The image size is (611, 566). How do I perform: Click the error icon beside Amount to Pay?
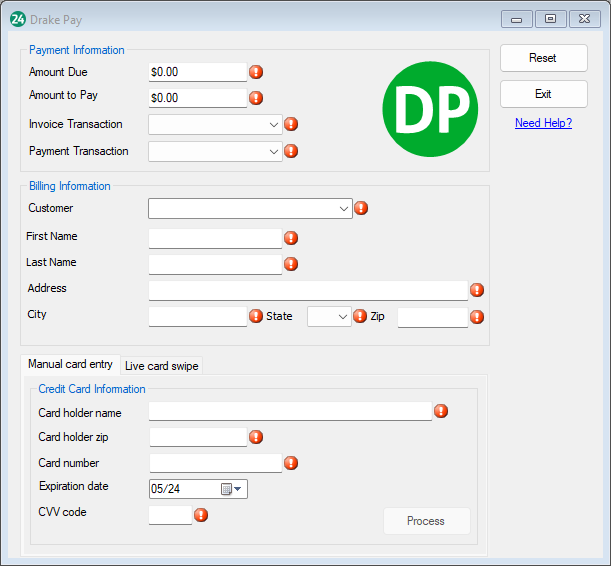point(256,98)
